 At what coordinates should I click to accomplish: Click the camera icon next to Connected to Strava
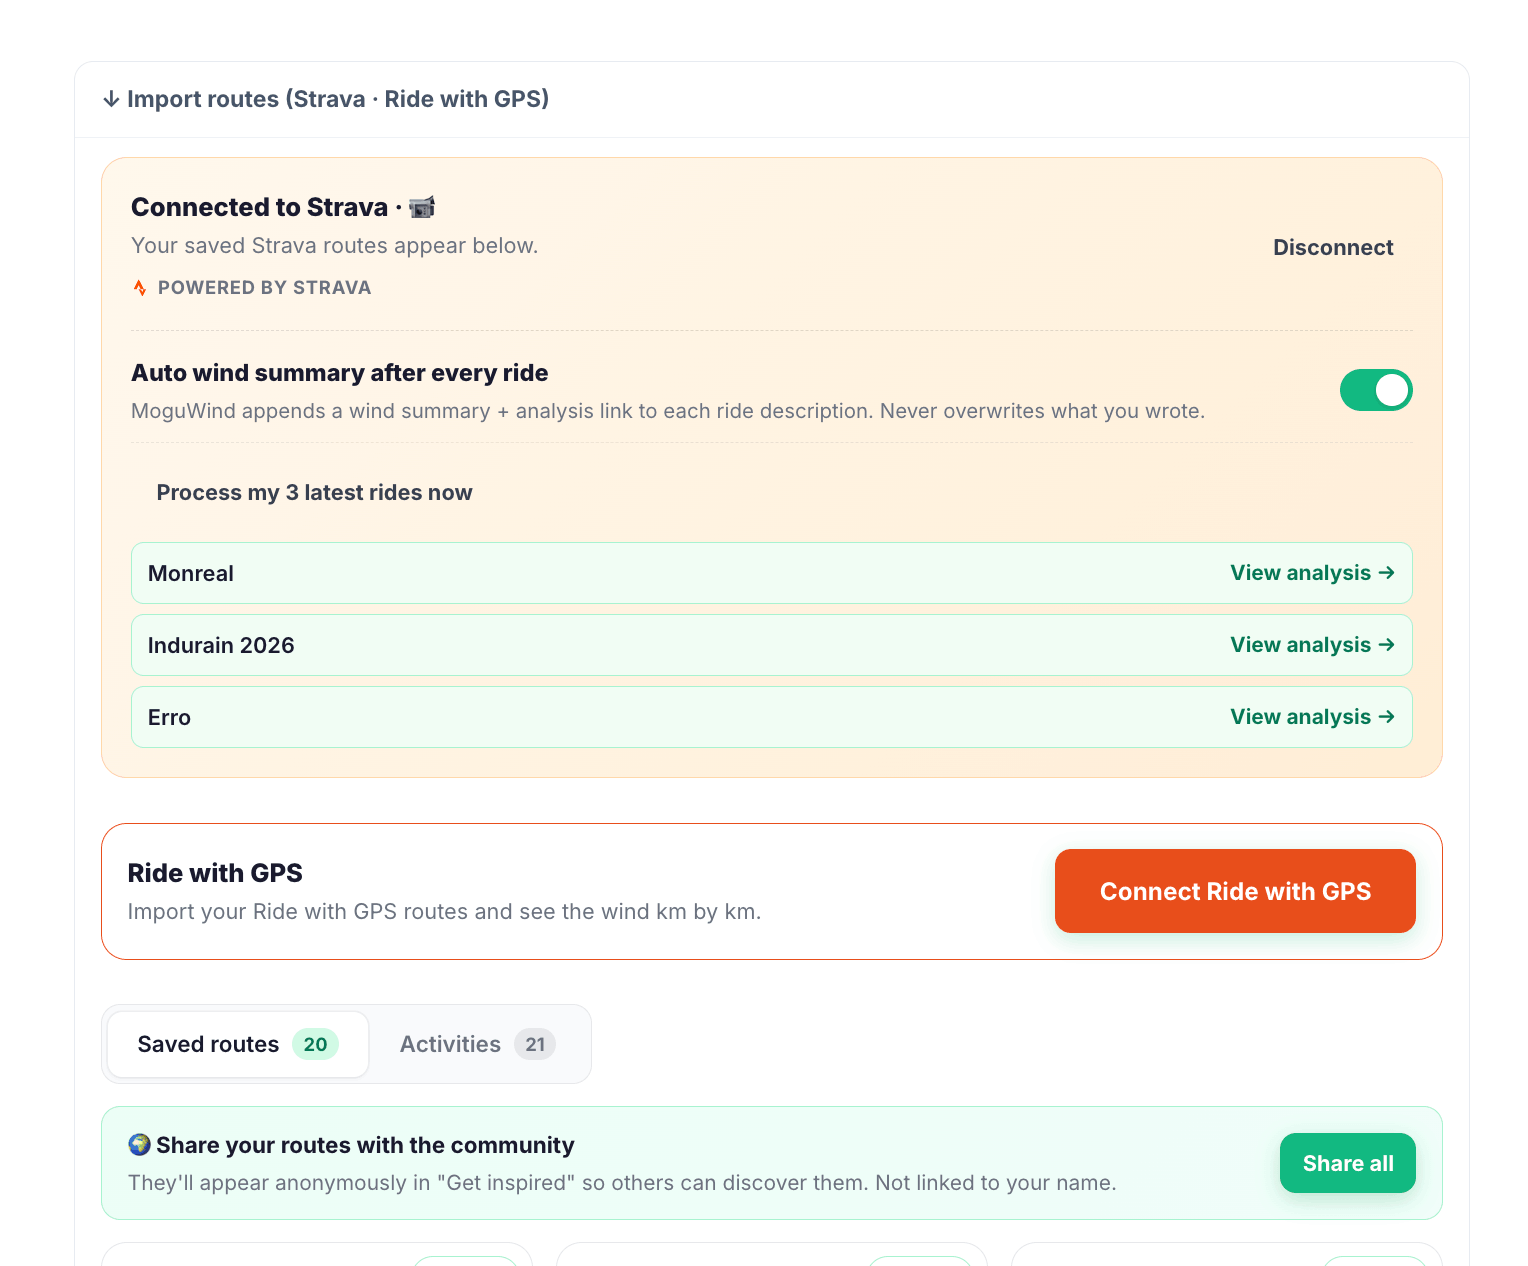(x=422, y=207)
